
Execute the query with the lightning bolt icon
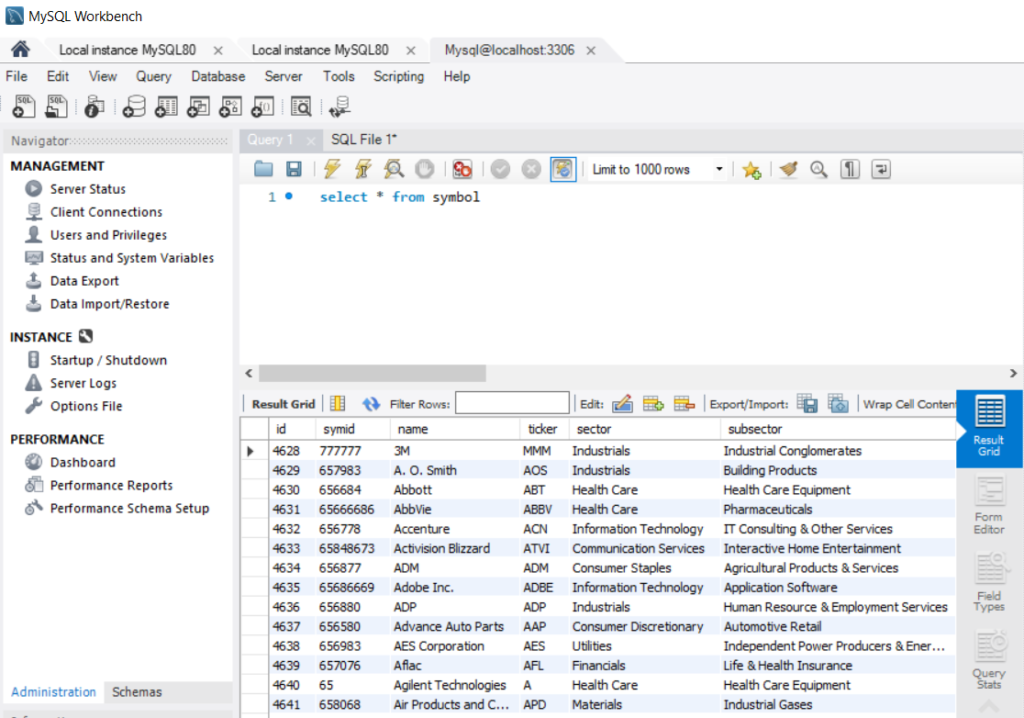point(332,170)
